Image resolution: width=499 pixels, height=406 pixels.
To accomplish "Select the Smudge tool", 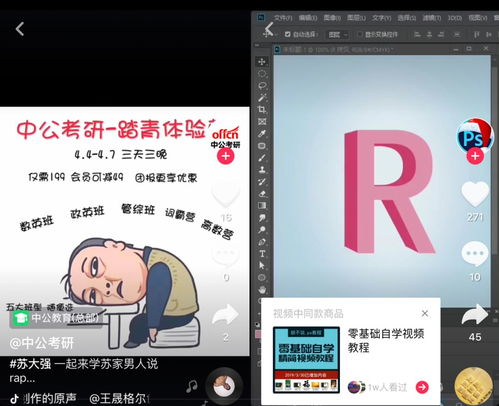I will tap(262, 217).
